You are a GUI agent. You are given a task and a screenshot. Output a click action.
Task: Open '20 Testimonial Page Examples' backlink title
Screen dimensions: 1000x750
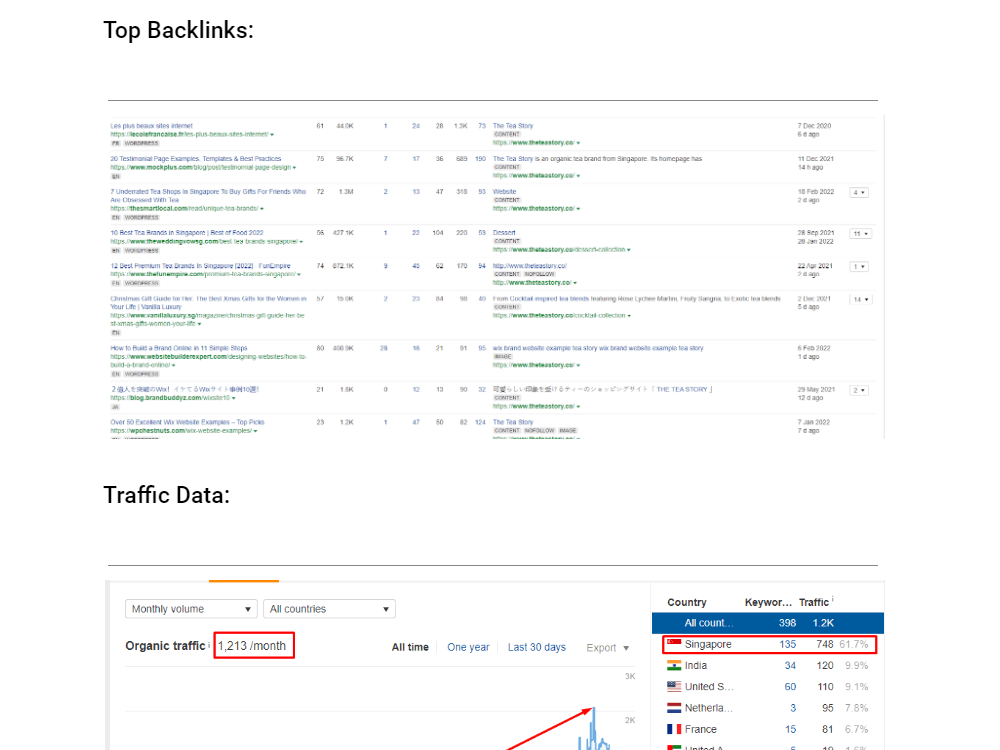(196, 159)
